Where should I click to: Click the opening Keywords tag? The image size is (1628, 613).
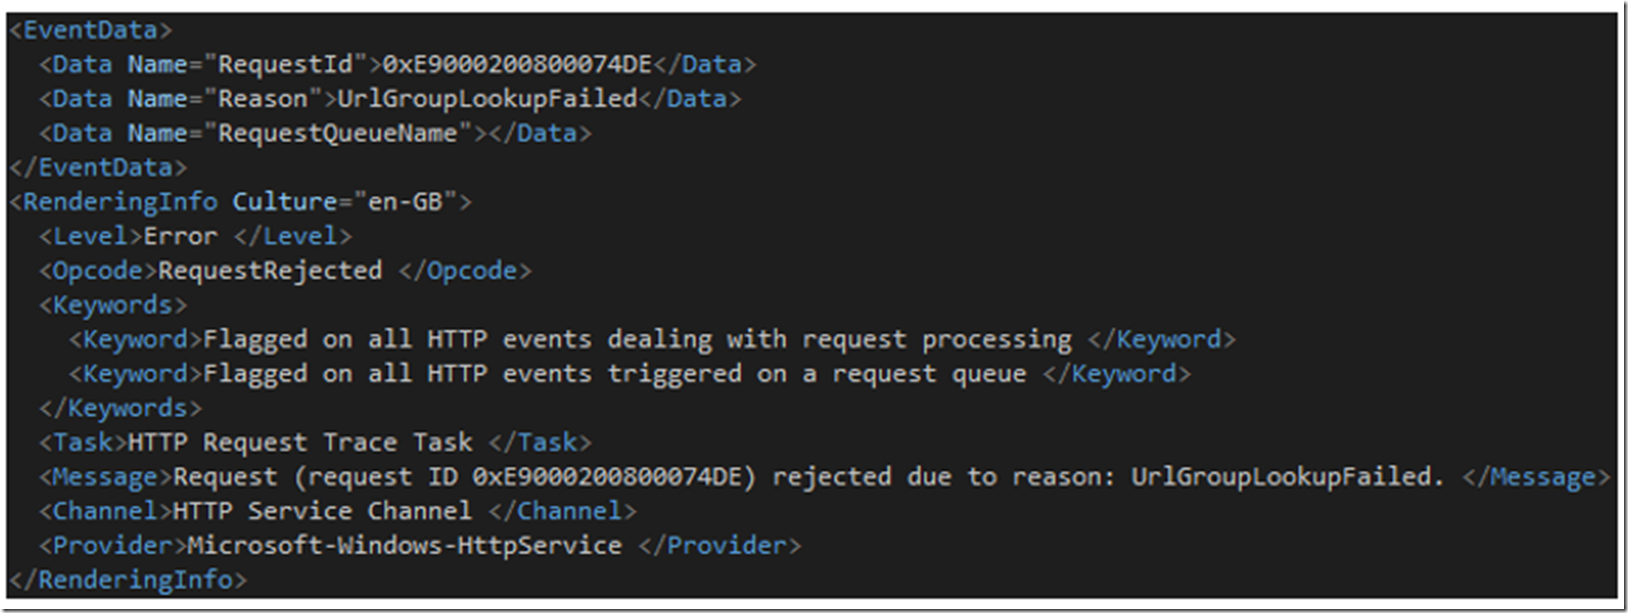(113, 305)
